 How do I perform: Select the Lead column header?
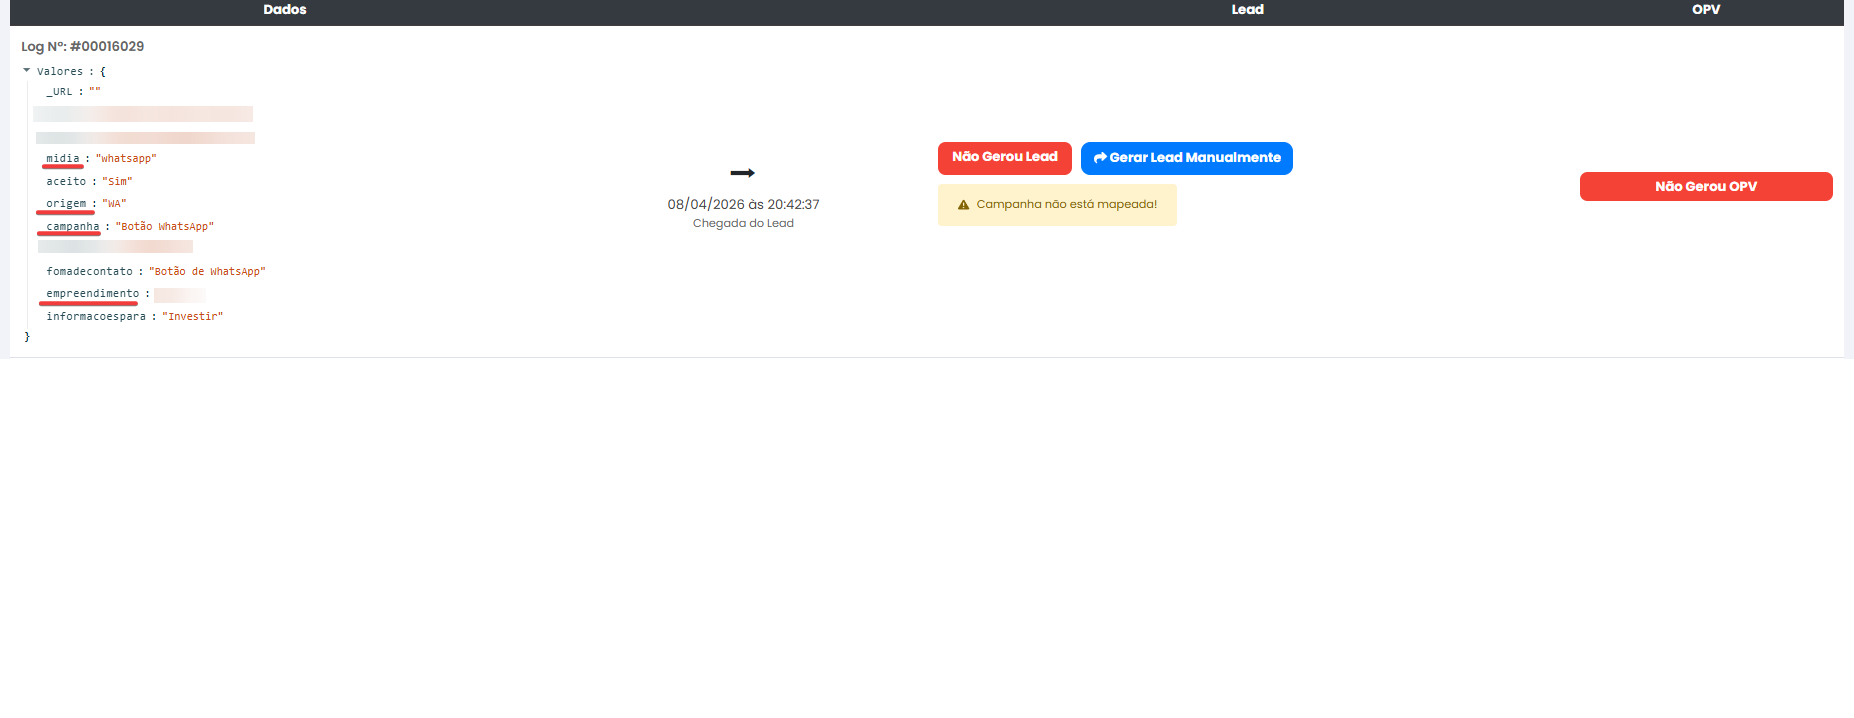tap(1247, 10)
